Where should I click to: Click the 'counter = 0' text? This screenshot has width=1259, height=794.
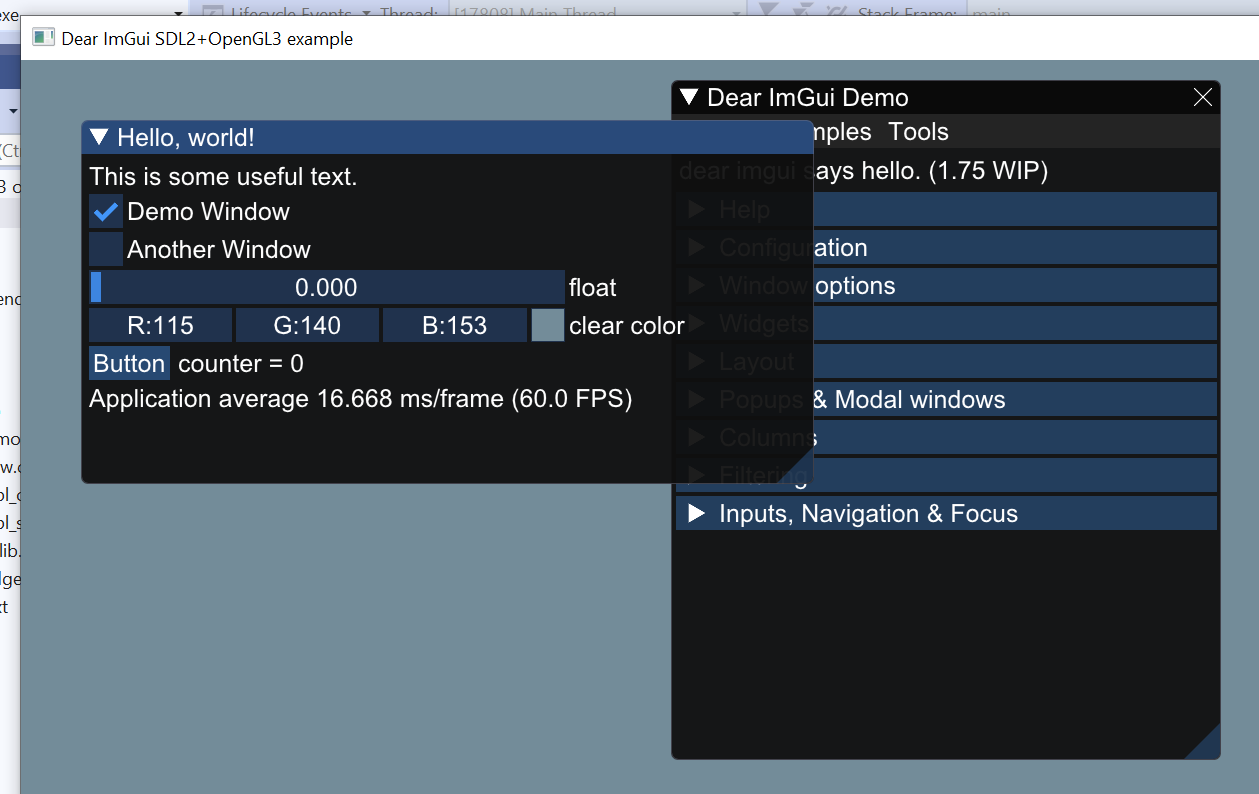click(x=241, y=364)
